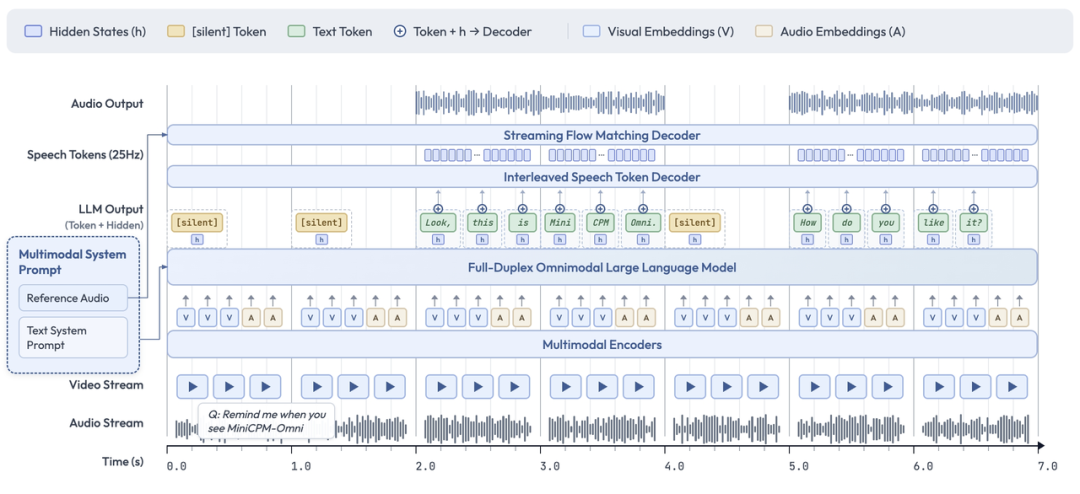Click 'Full-Duplex Omnimodal Large Language Model' block

click(602, 267)
